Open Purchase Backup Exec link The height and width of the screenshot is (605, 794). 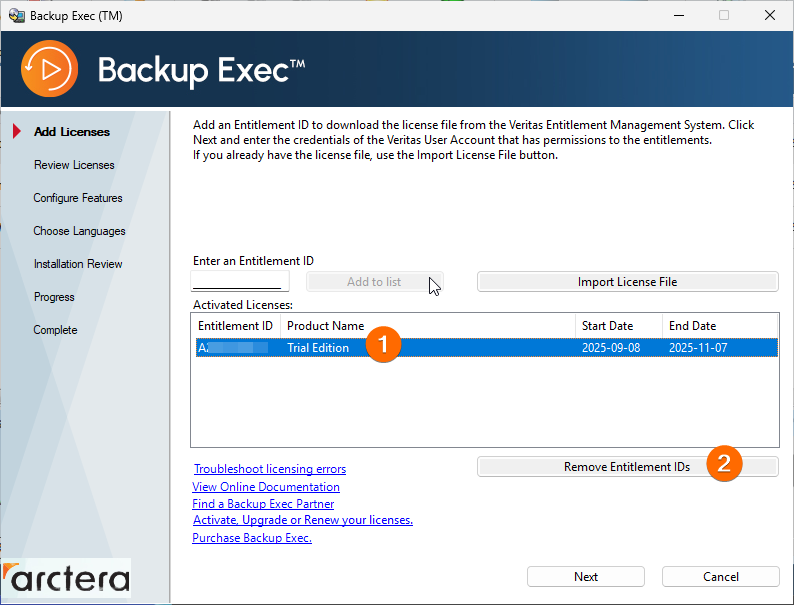[x=252, y=538]
